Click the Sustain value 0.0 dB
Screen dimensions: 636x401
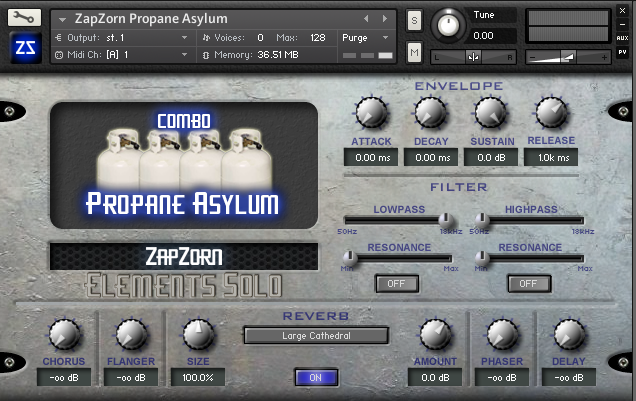[x=491, y=157]
